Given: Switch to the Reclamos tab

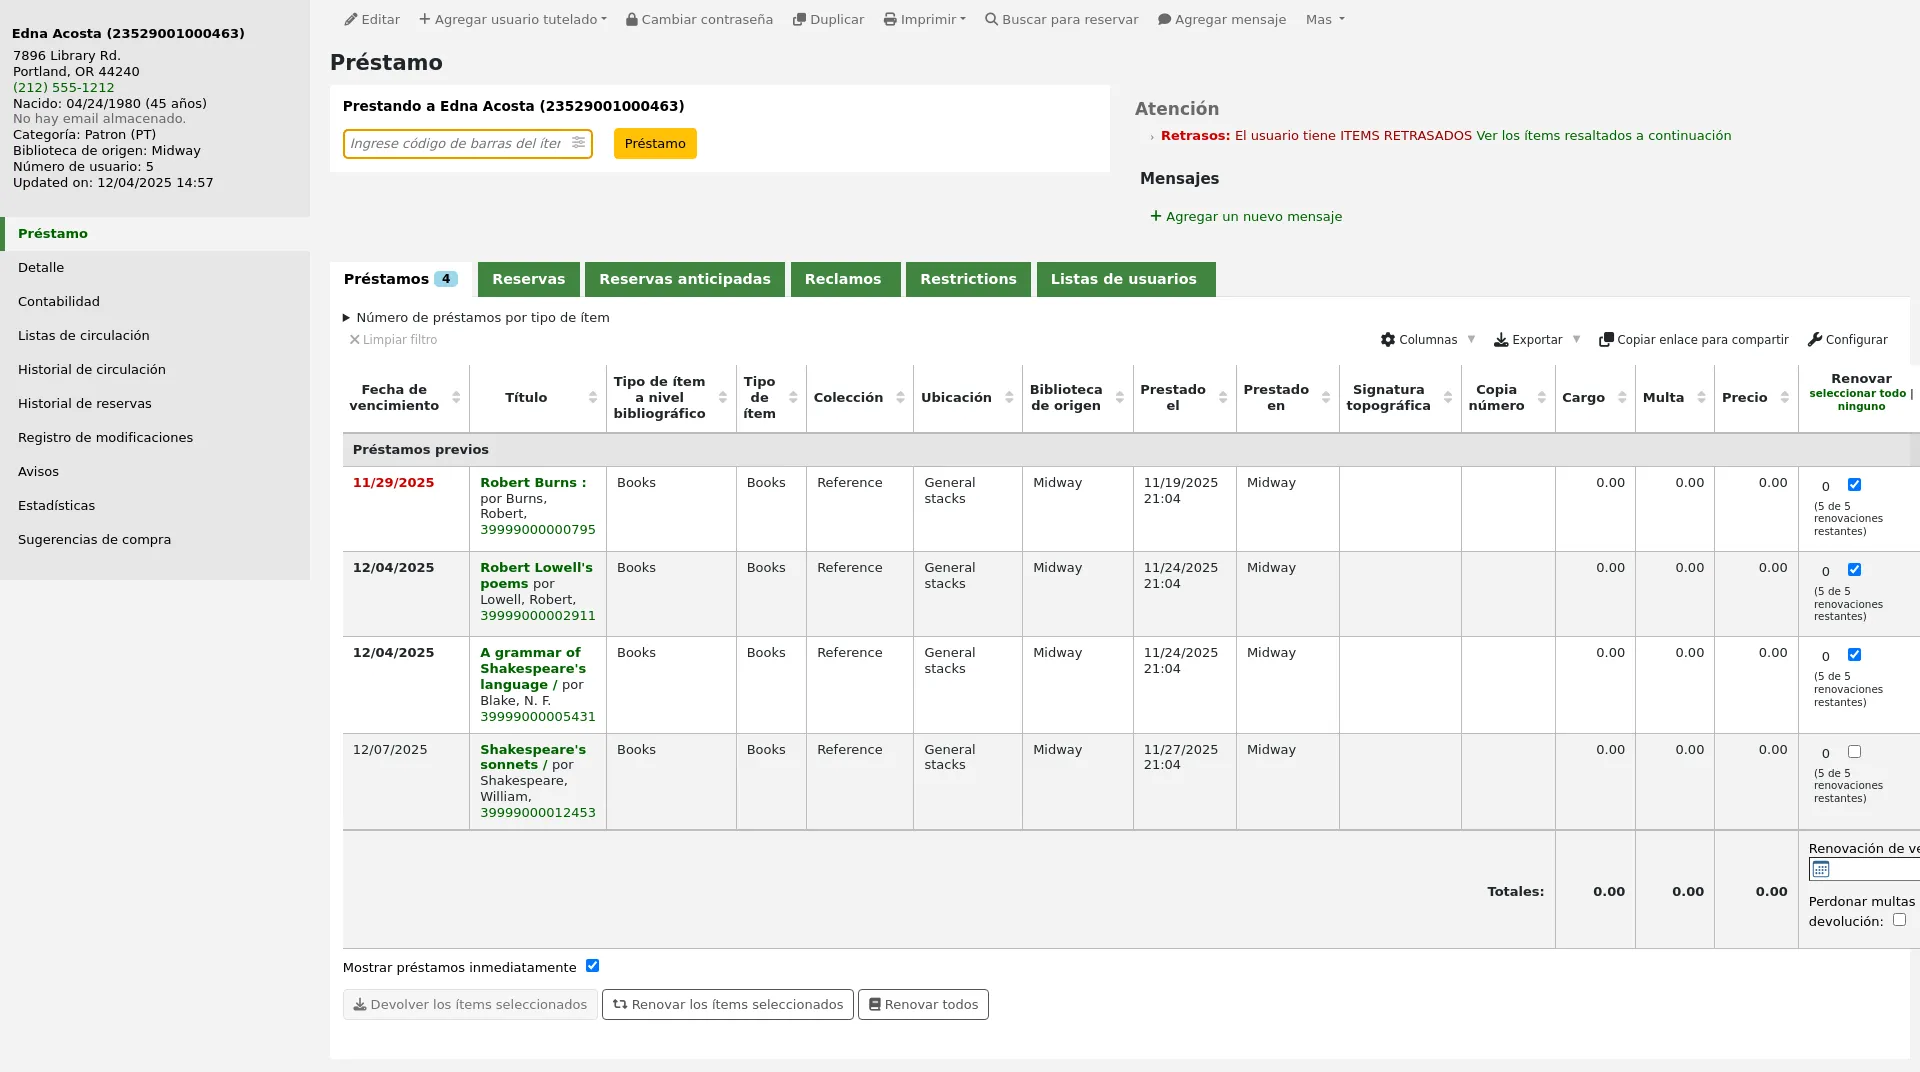Looking at the screenshot, I should pos(843,279).
